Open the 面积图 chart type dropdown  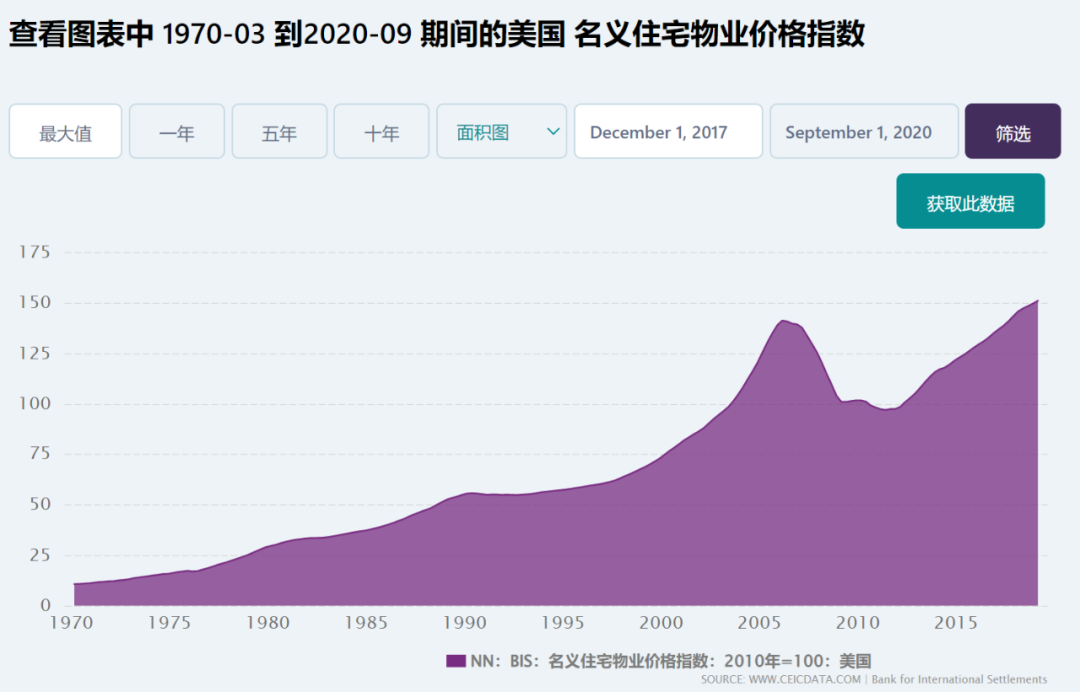[501, 132]
